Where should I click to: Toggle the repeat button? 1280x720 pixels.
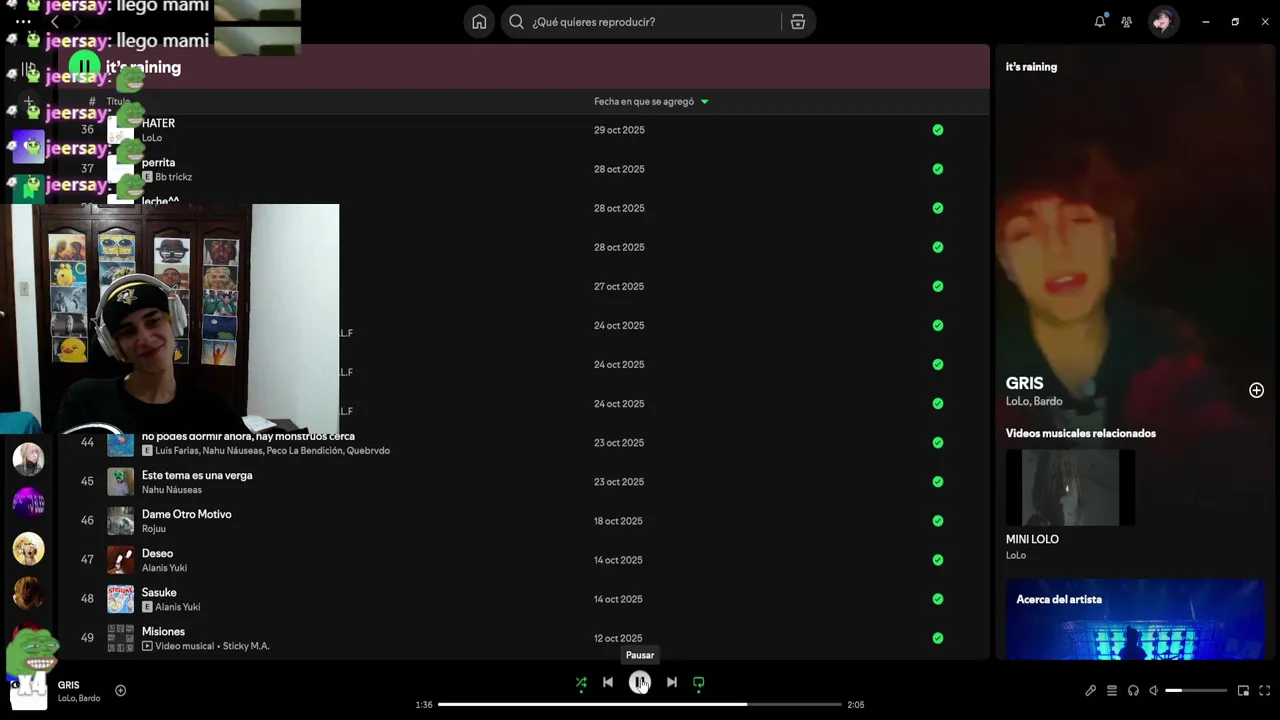point(699,683)
